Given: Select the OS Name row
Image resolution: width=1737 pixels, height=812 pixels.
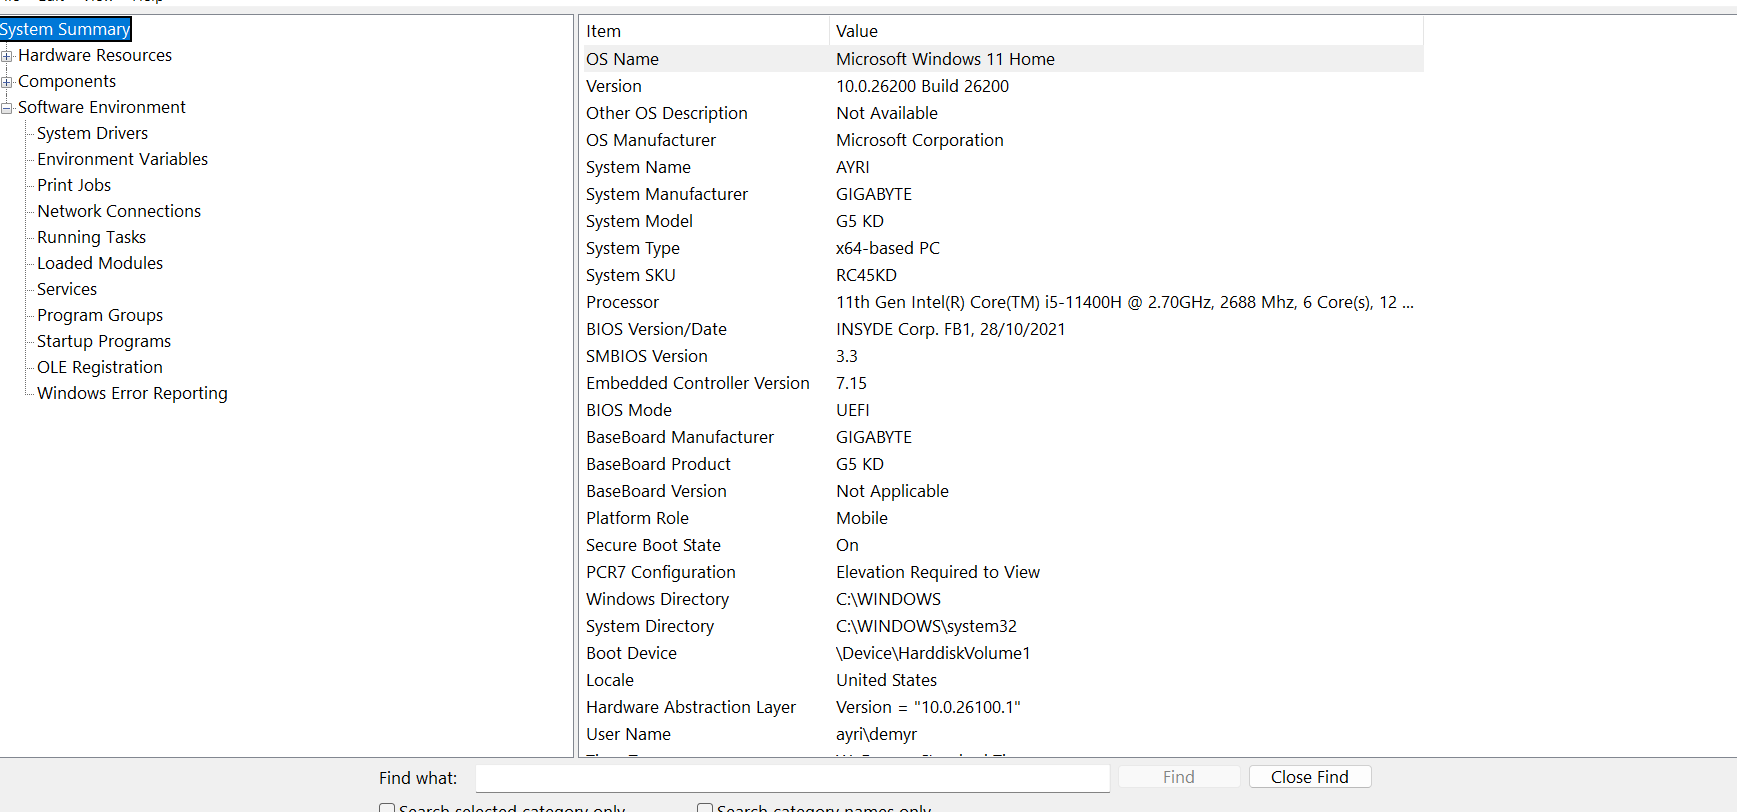Looking at the screenshot, I should (1002, 59).
